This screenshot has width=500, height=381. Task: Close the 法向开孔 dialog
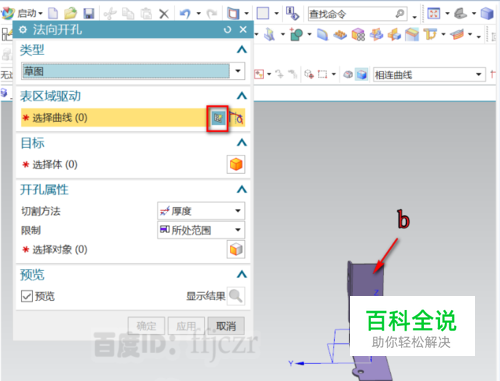point(243,30)
